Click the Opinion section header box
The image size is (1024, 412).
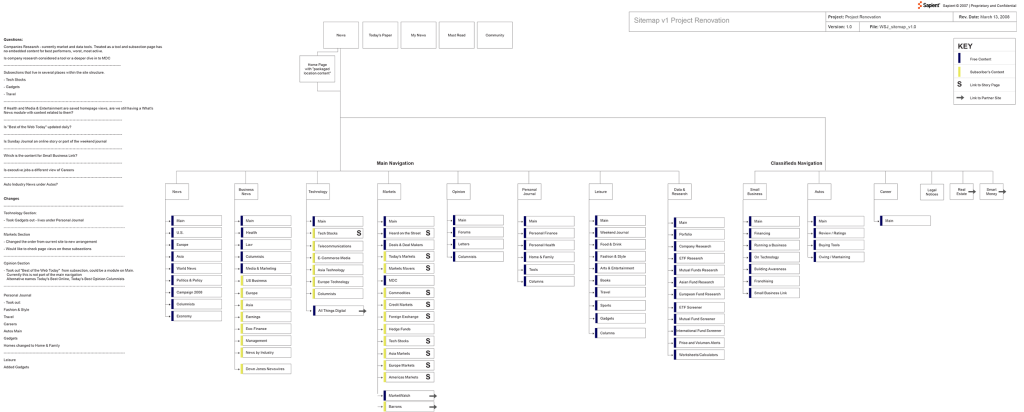[458, 192]
